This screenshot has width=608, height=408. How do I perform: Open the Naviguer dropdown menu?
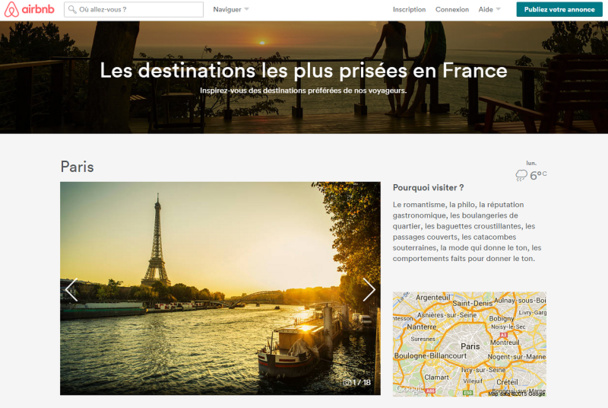point(231,9)
